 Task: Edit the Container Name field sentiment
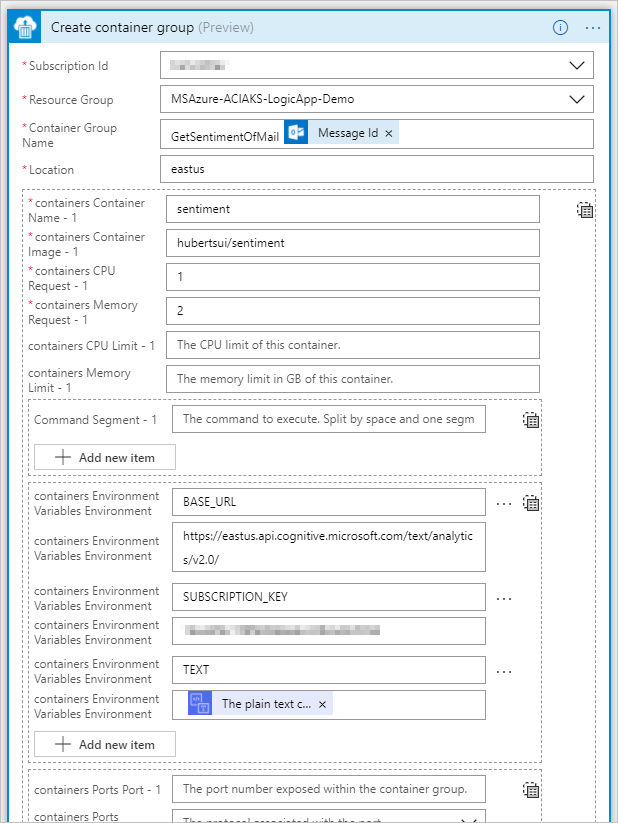[x=353, y=209]
